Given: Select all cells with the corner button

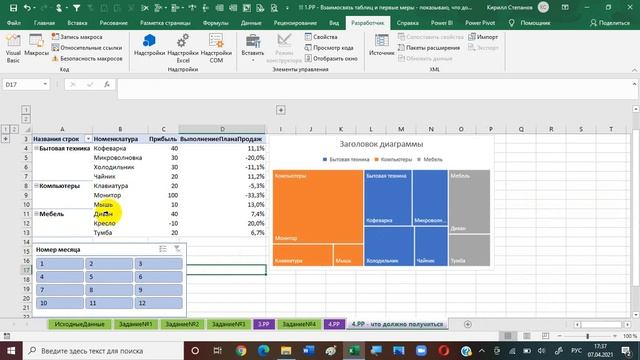Looking at the screenshot, I should 27,129.
